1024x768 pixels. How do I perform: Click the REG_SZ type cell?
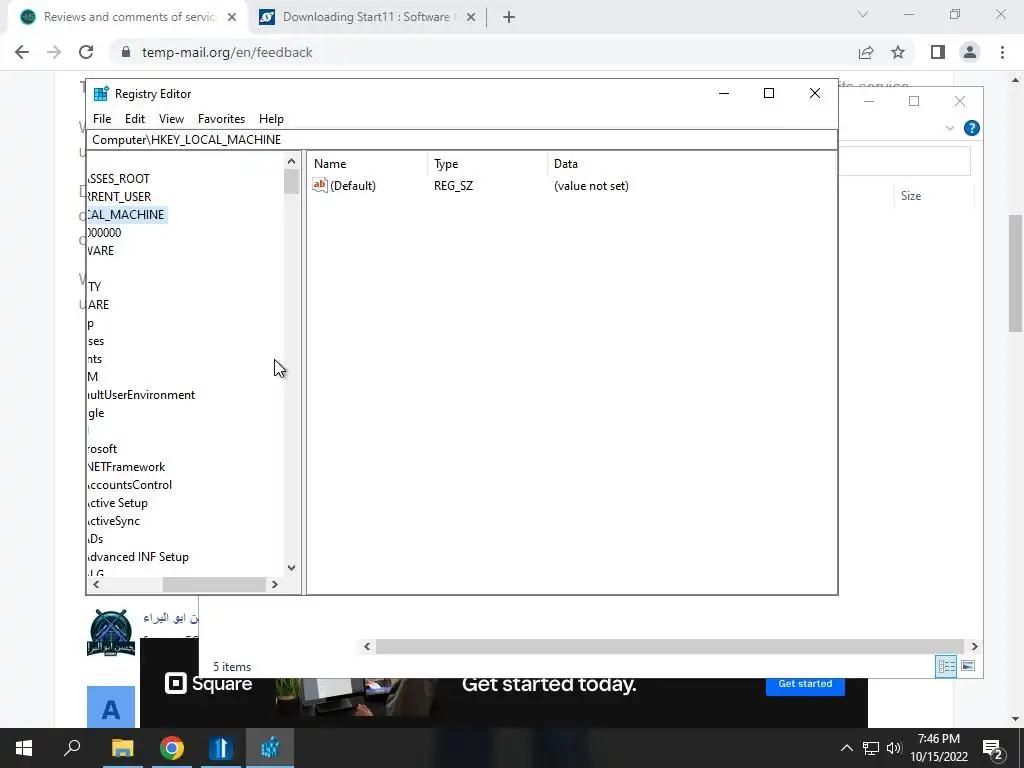point(453,185)
